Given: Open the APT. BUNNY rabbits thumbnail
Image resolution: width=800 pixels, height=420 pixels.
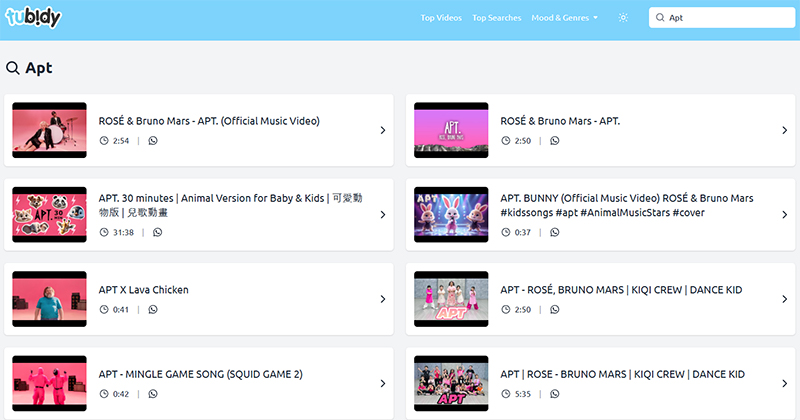Looking at the screenshot, I should coord(451,214).
